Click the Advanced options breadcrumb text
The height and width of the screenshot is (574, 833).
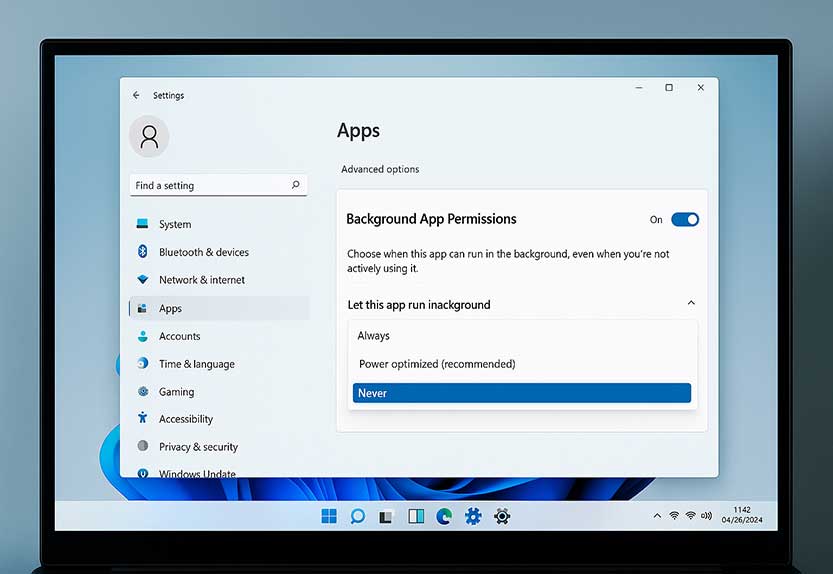[380, 169]
